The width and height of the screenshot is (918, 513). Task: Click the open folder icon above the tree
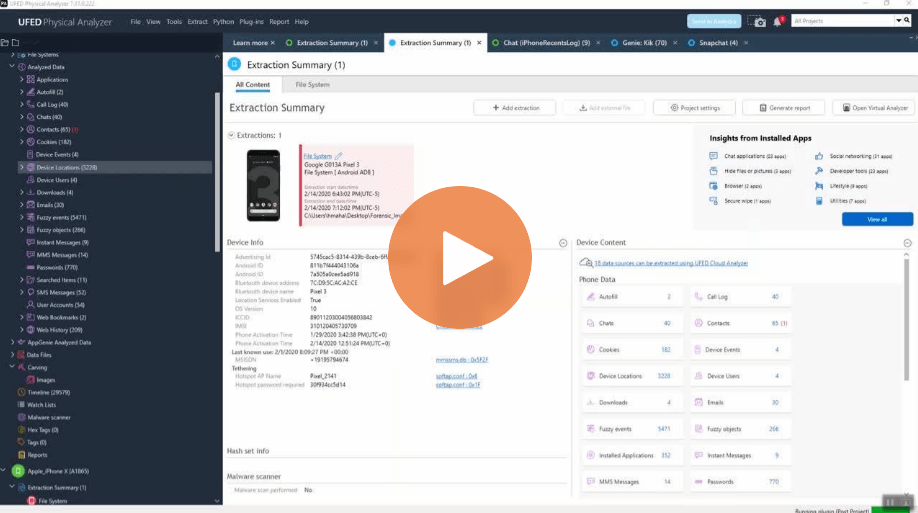5,43
